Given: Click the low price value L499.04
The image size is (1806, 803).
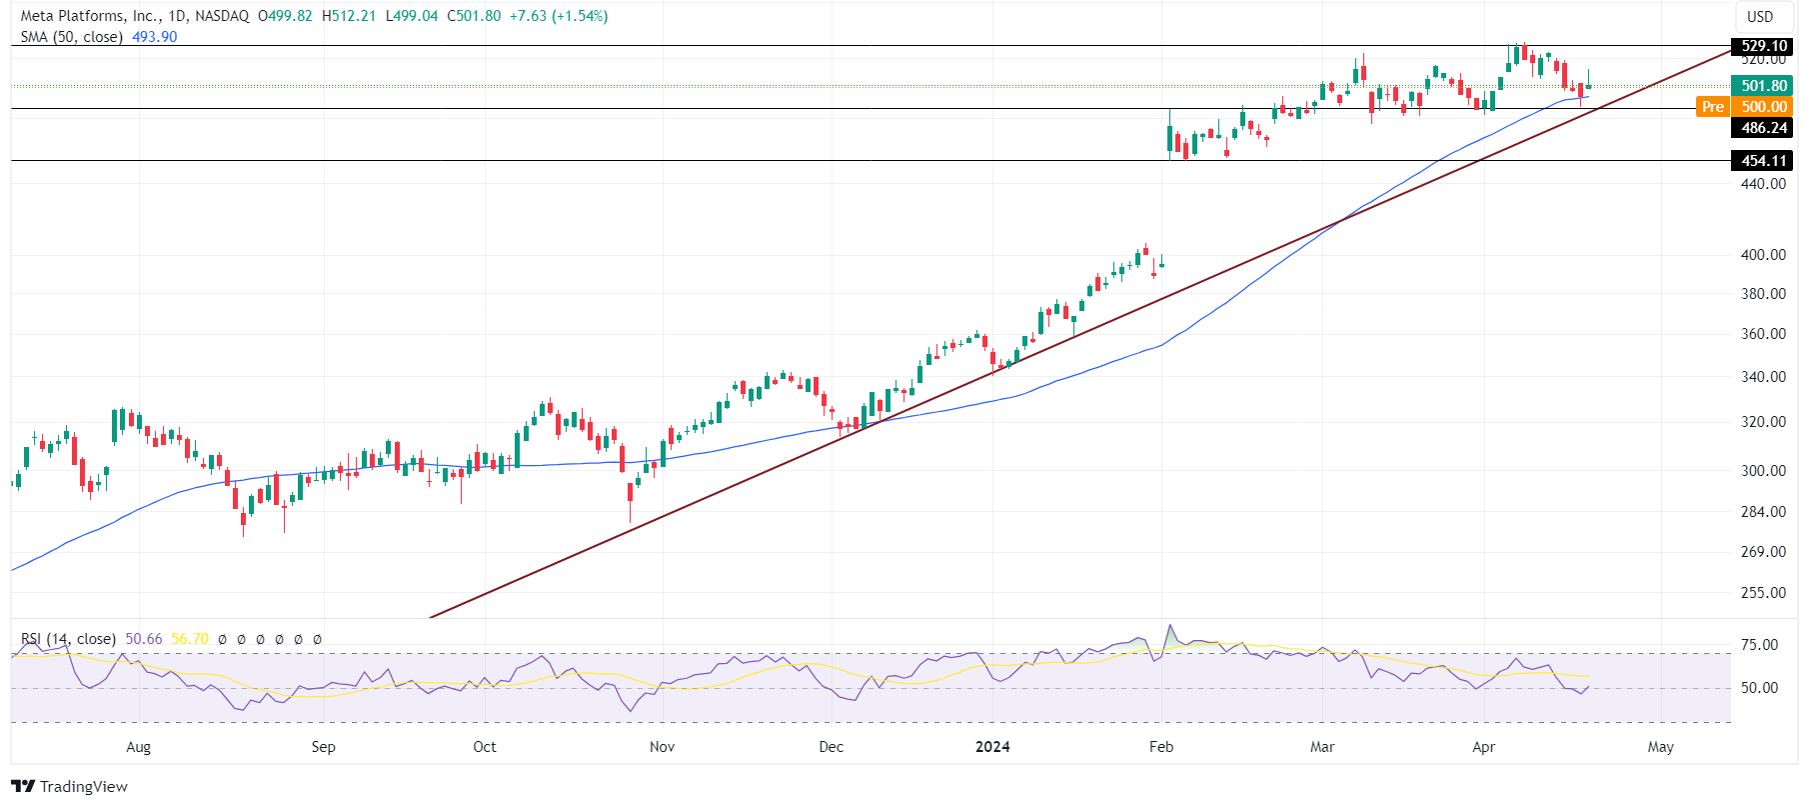Looking at the screenshot, I should 411,16.
